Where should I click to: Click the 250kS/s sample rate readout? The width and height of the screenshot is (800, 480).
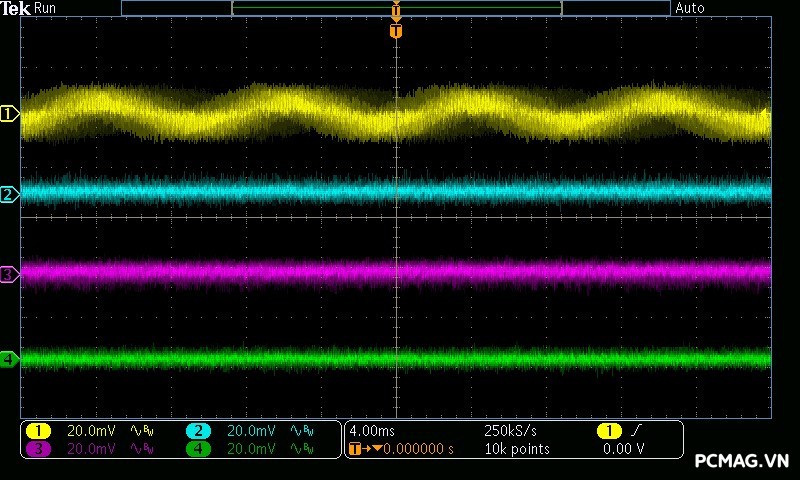point(510,431)
